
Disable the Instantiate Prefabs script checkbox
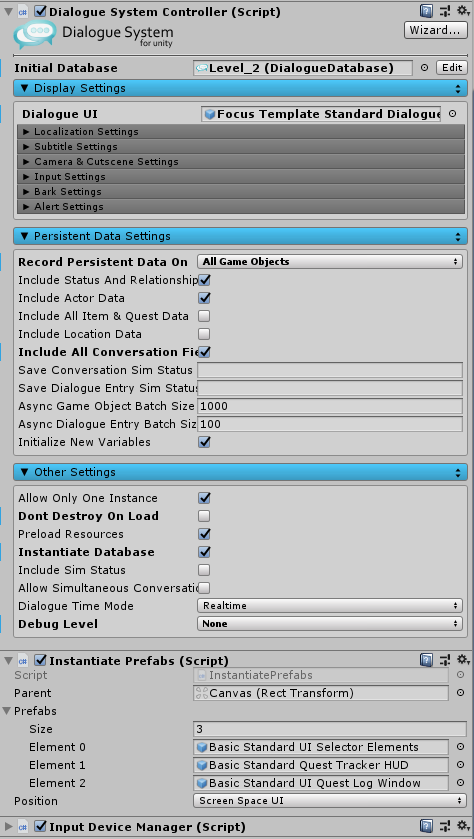40,660
